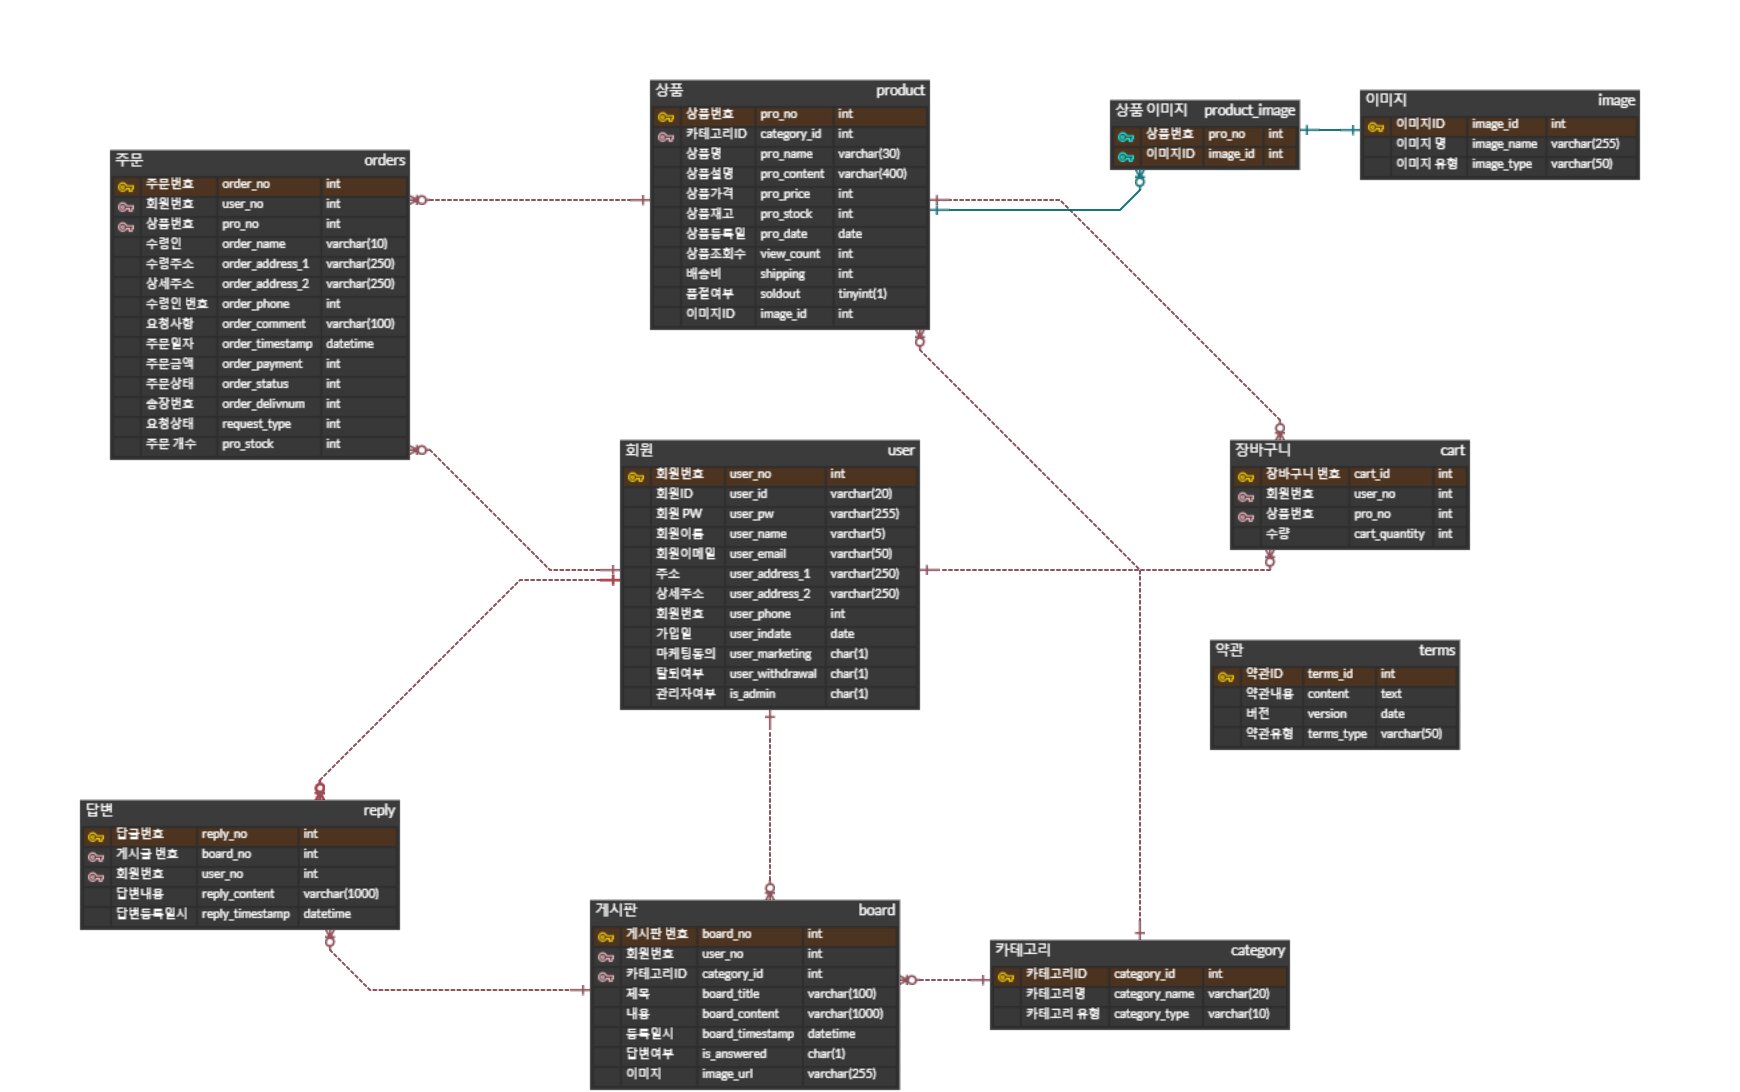Click the 'category_name' column in category

(1154, 994)
